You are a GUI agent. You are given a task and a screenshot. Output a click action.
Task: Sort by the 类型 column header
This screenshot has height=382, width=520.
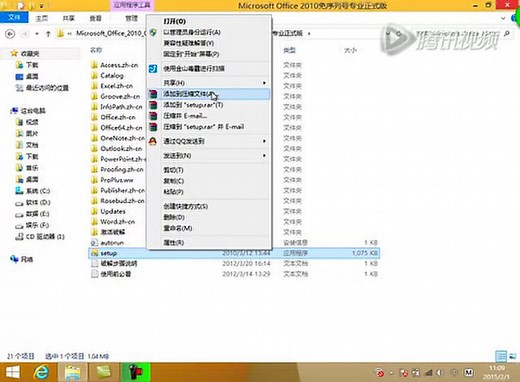click(x=289, y=50)
